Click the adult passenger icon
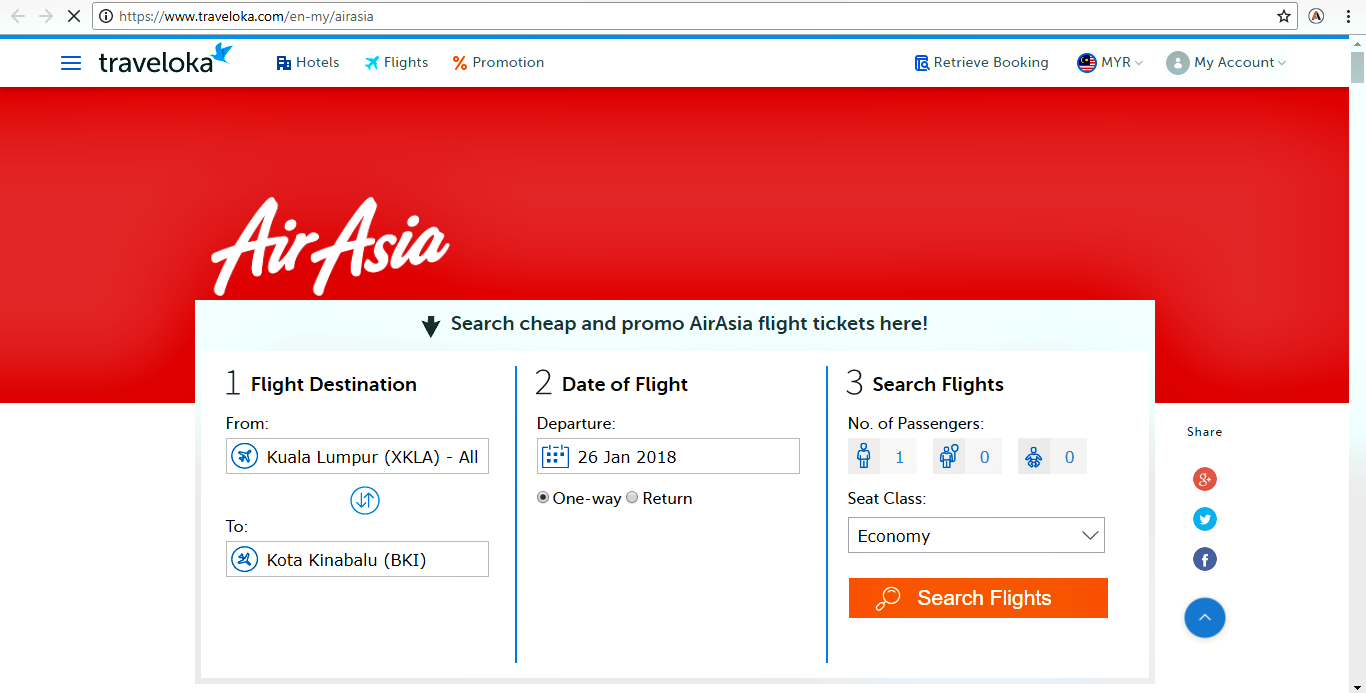 point(863,456)
